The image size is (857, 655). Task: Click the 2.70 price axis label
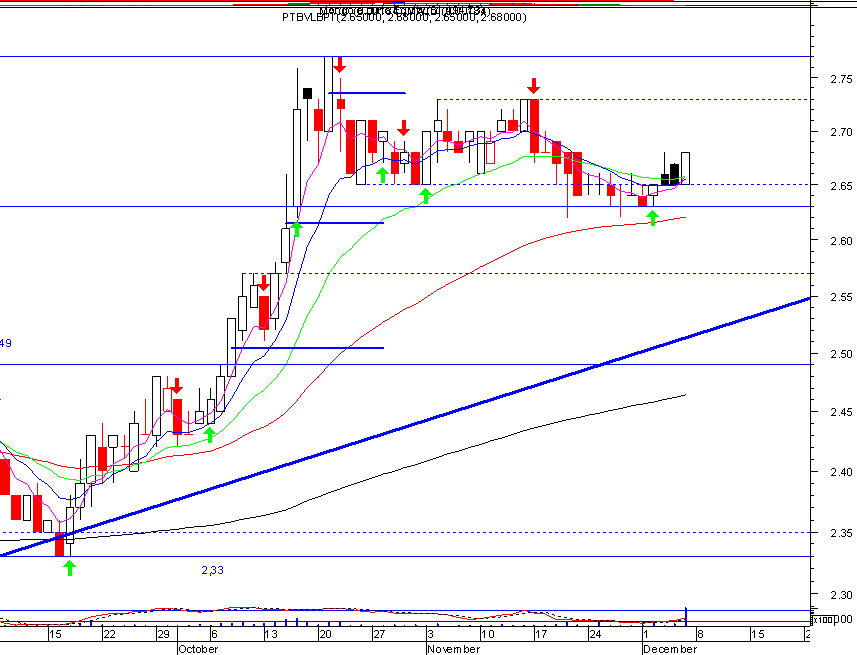click(x=841, y=132)
